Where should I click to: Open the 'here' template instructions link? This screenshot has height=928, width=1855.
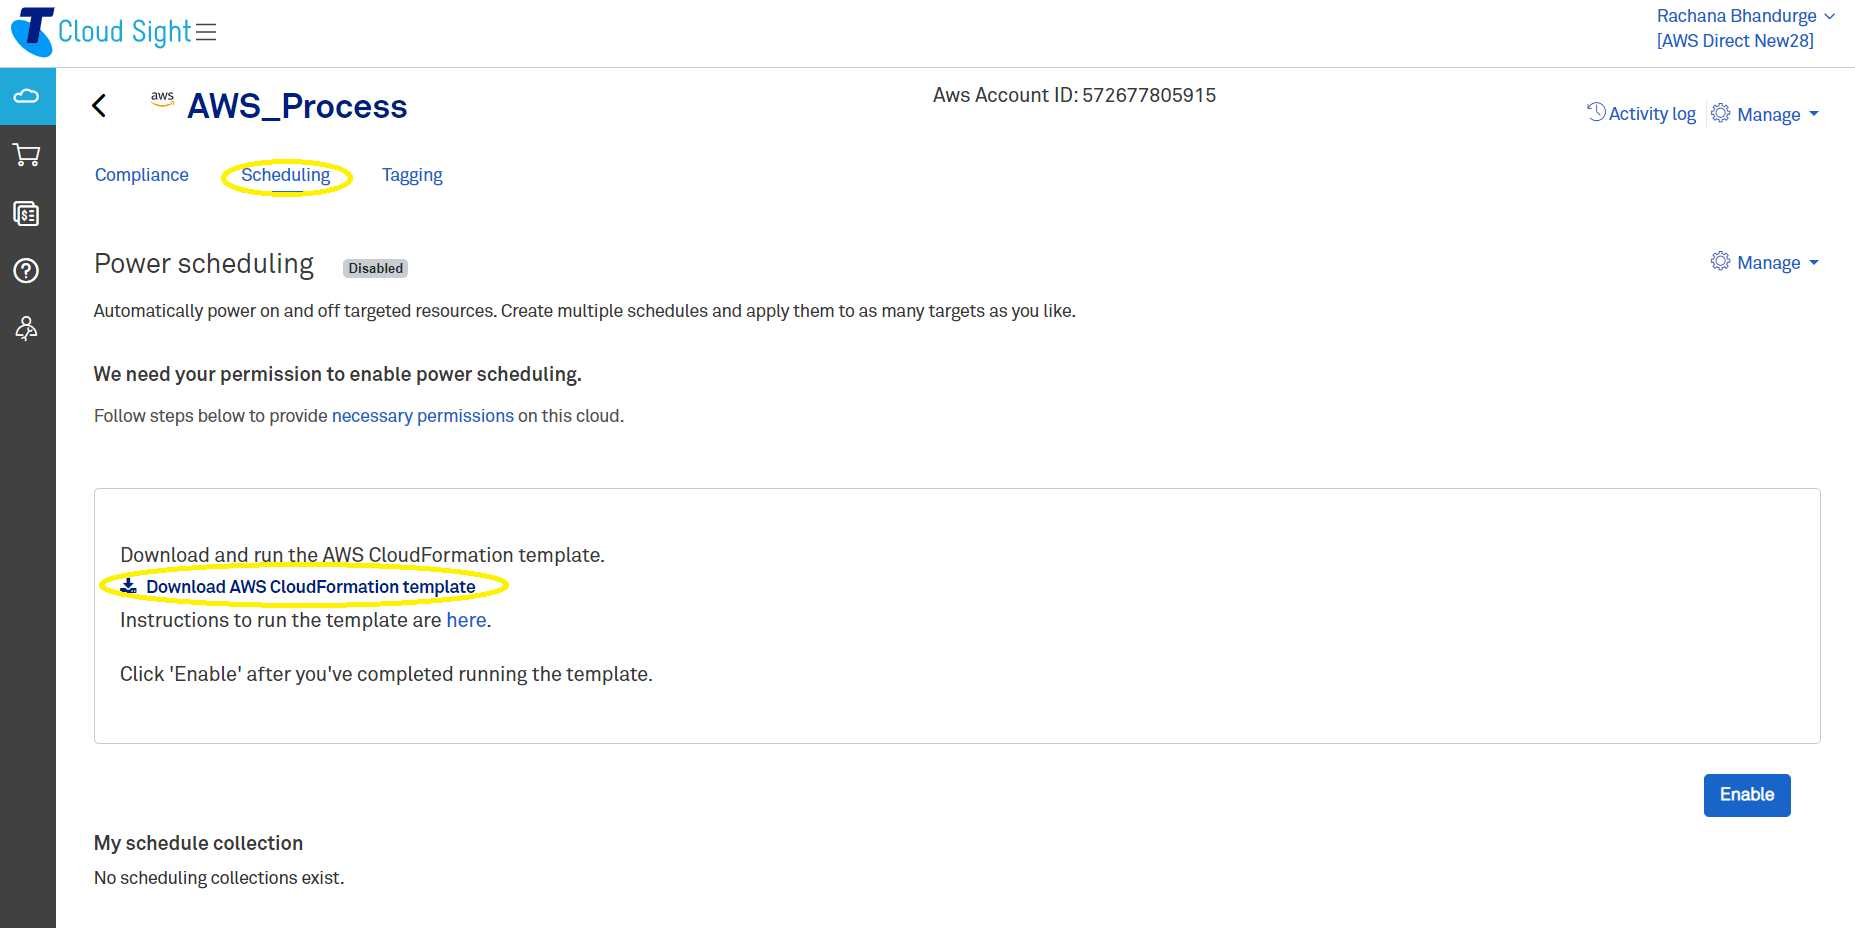click(466, 620)
